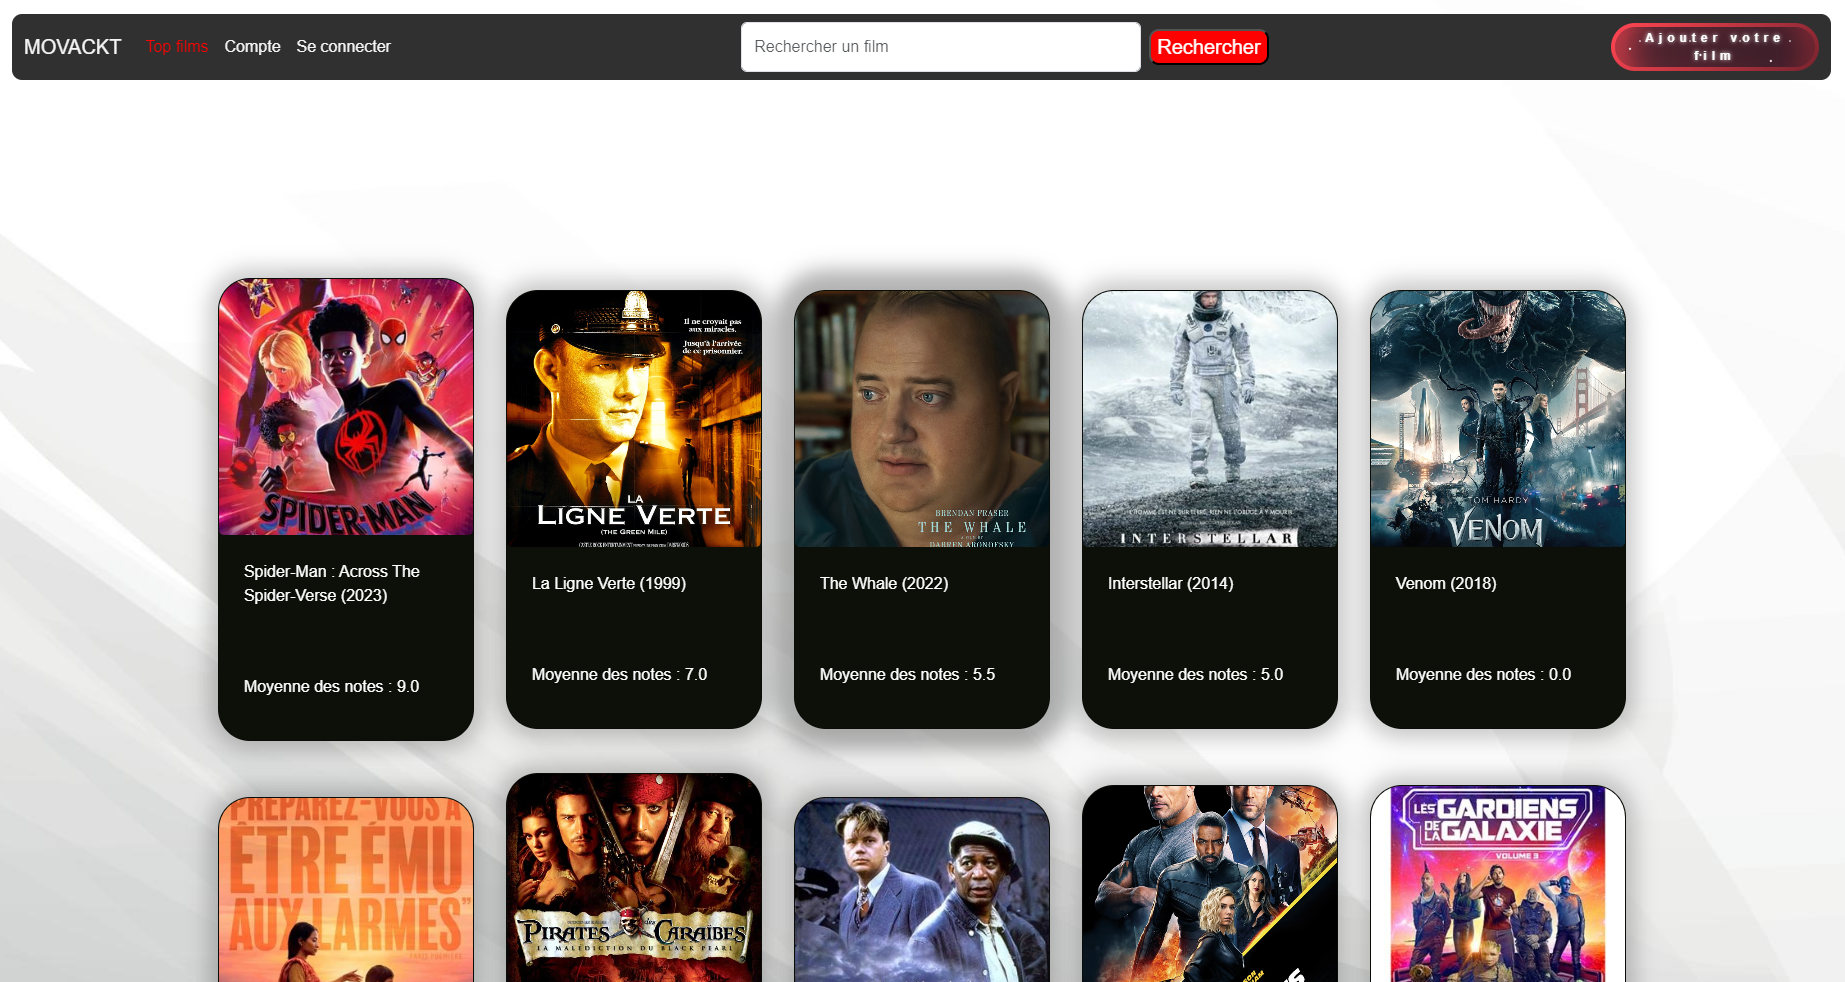Click the MOVACKT site logo

[72, 47]
